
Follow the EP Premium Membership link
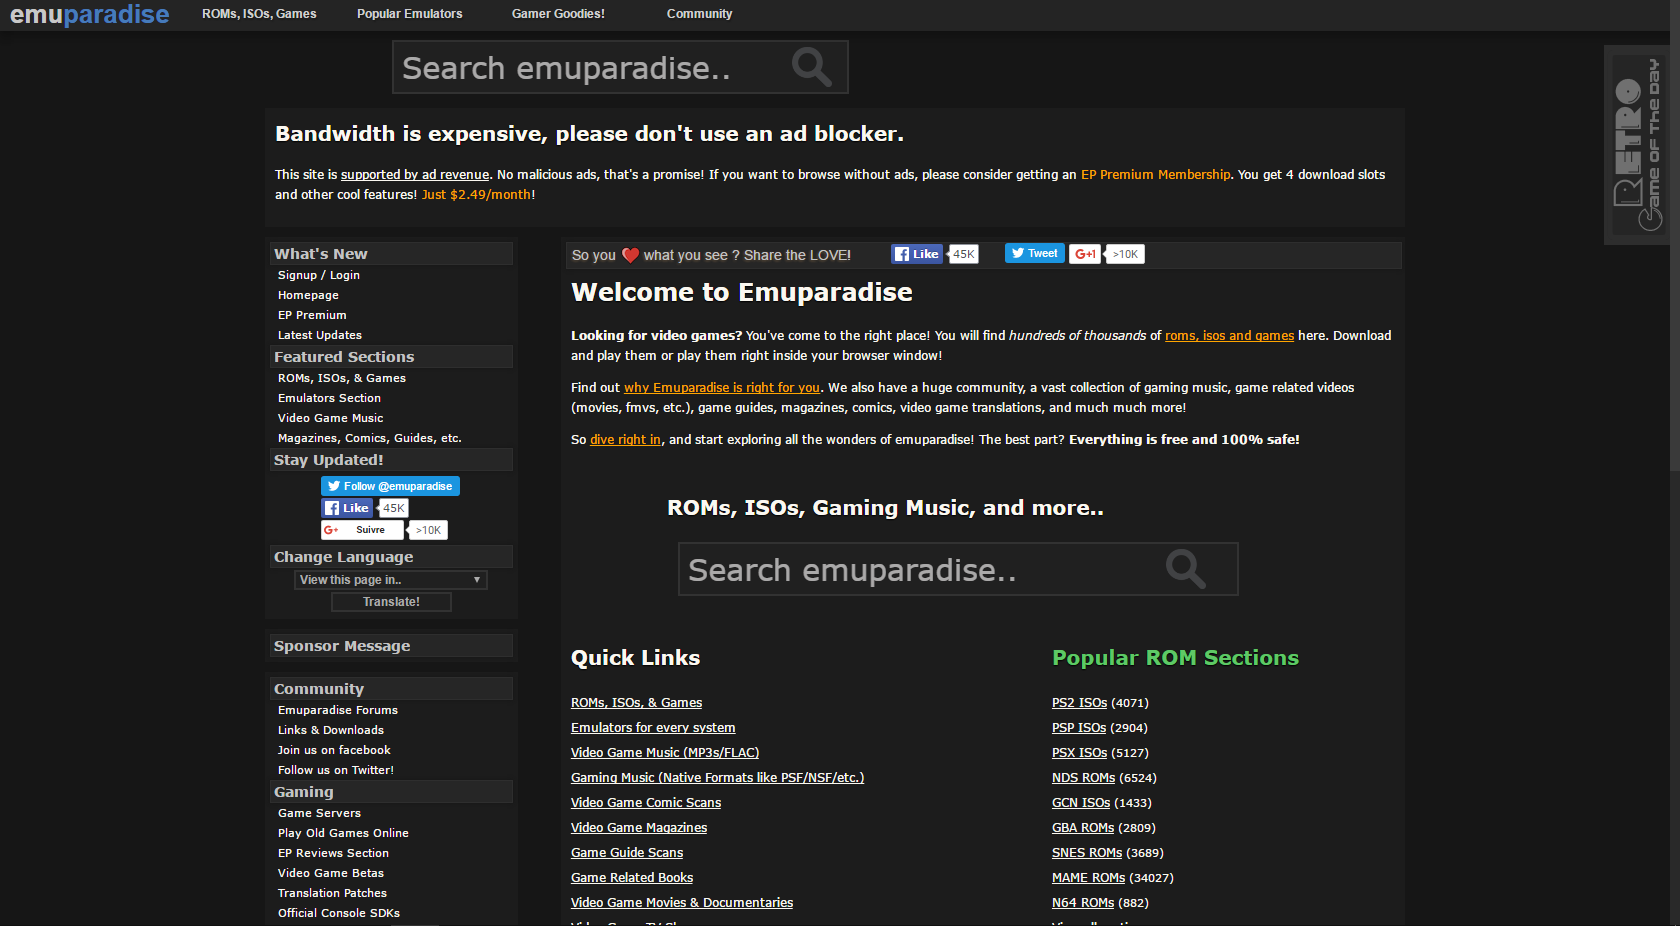1155,174
